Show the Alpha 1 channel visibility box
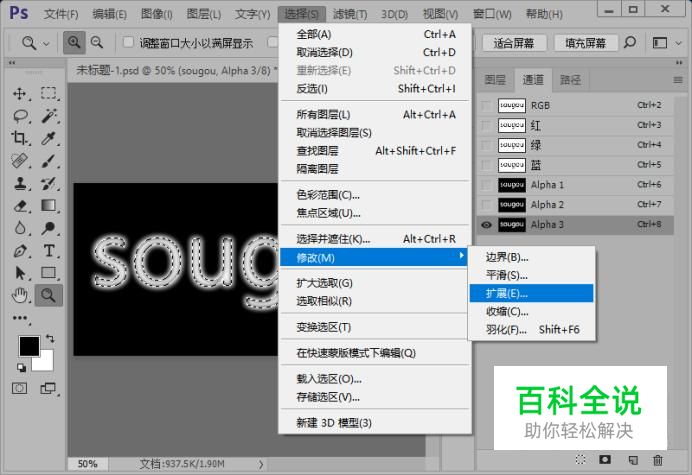692x475 pixels. tap(486, 185)
